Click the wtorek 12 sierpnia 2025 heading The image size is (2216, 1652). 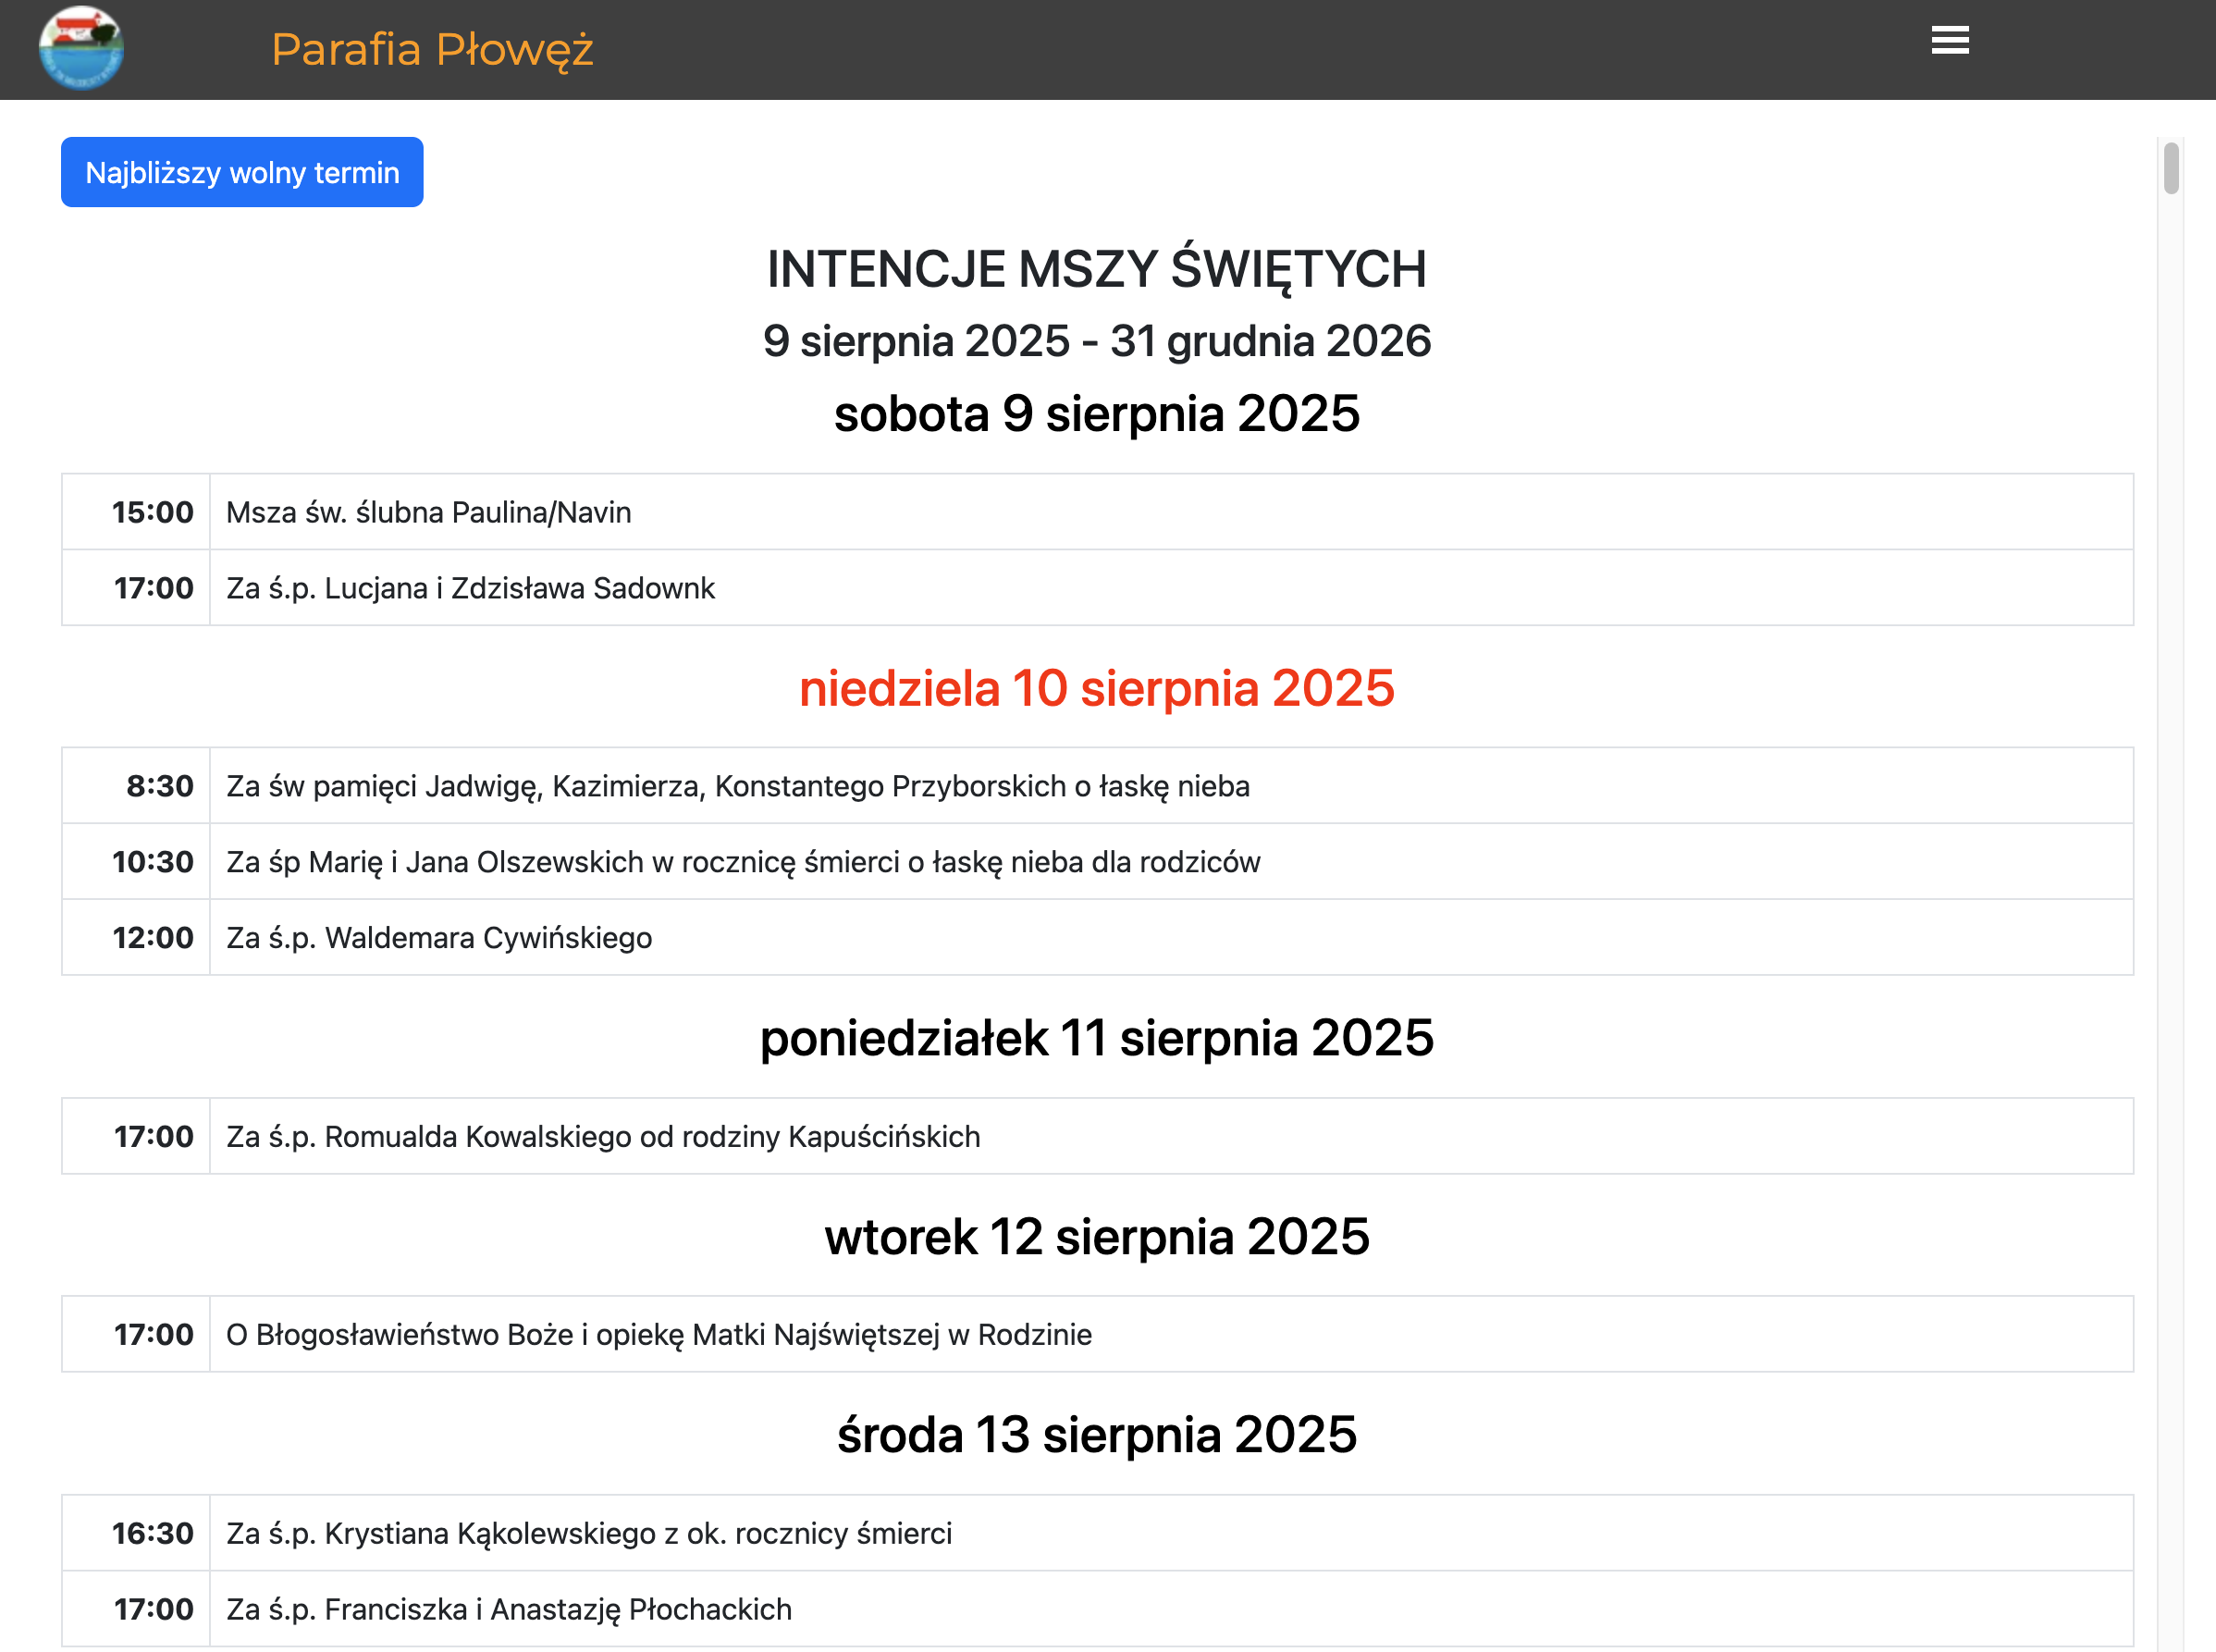[1096, 1237]
